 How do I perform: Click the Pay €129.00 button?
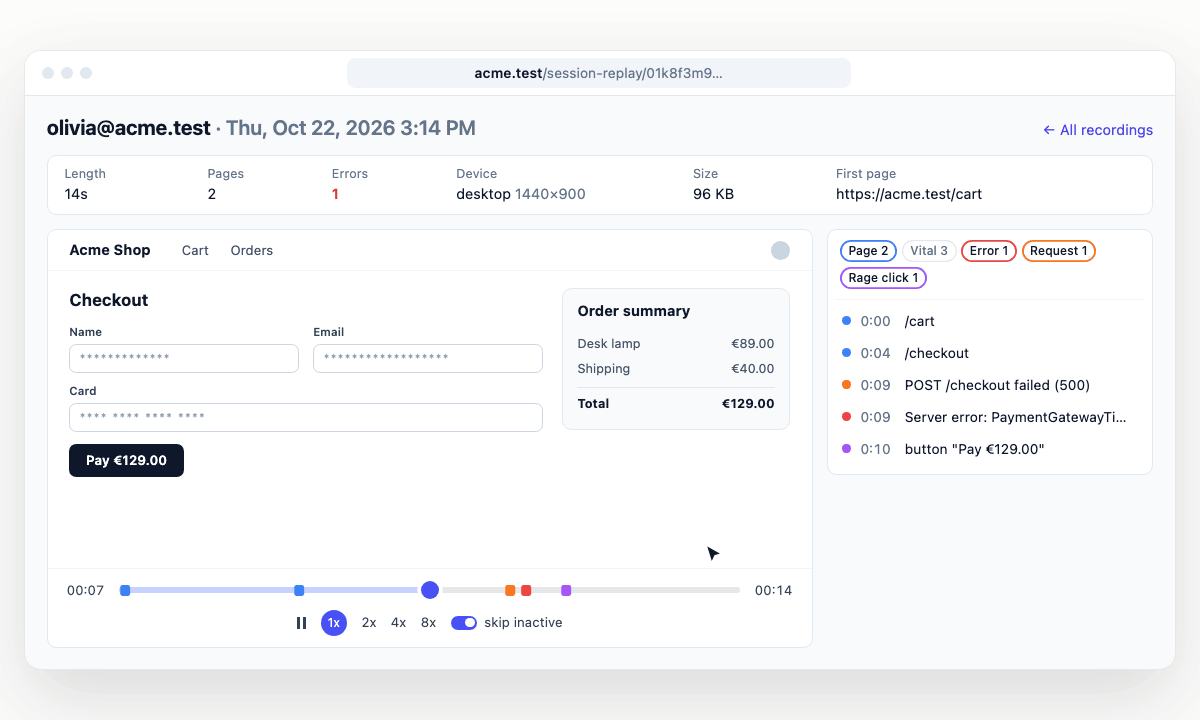[126, 460]
